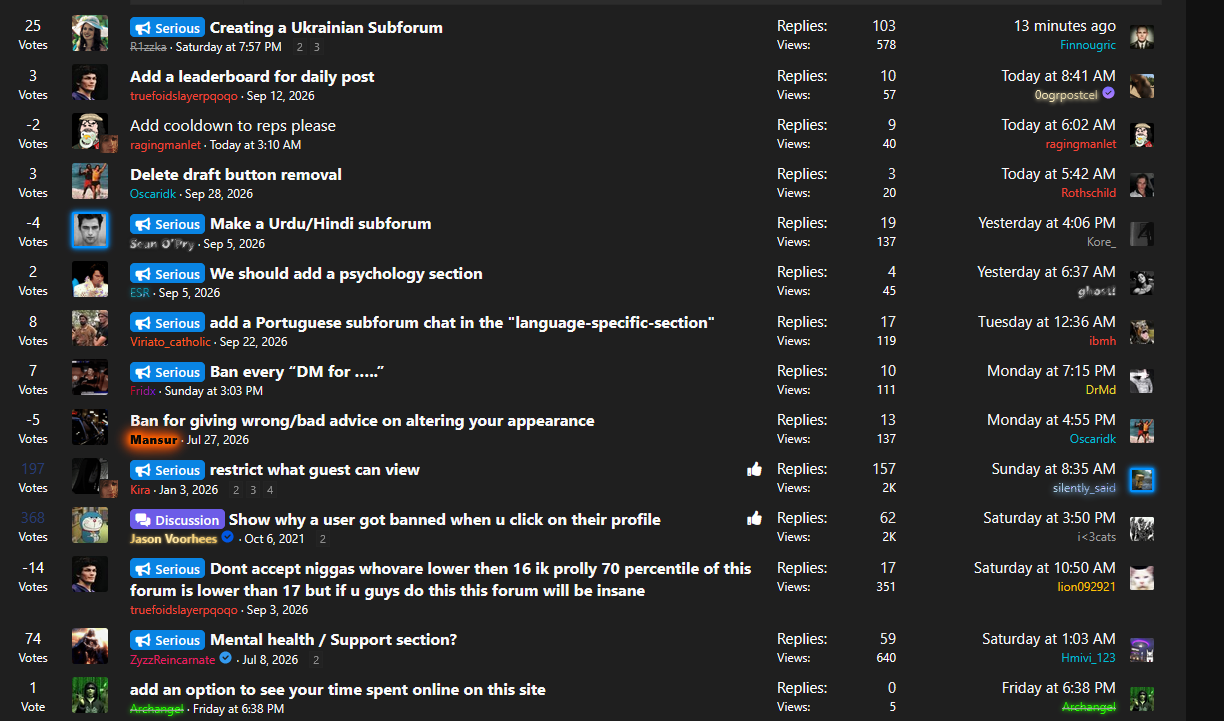Screen dimensions: 1224x721
Task: Open the Portuguese subforum chat thread title
Action: 462,323
